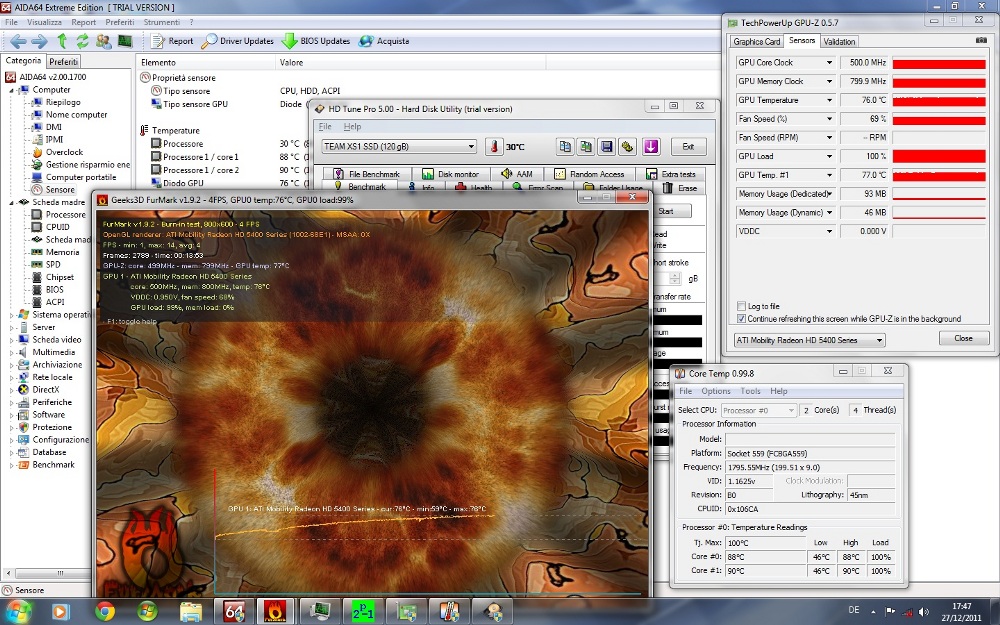The image size is (1000, 625).
Task: Open the Visualizza menu in AIDA64
Action: (x=45, y=22)
